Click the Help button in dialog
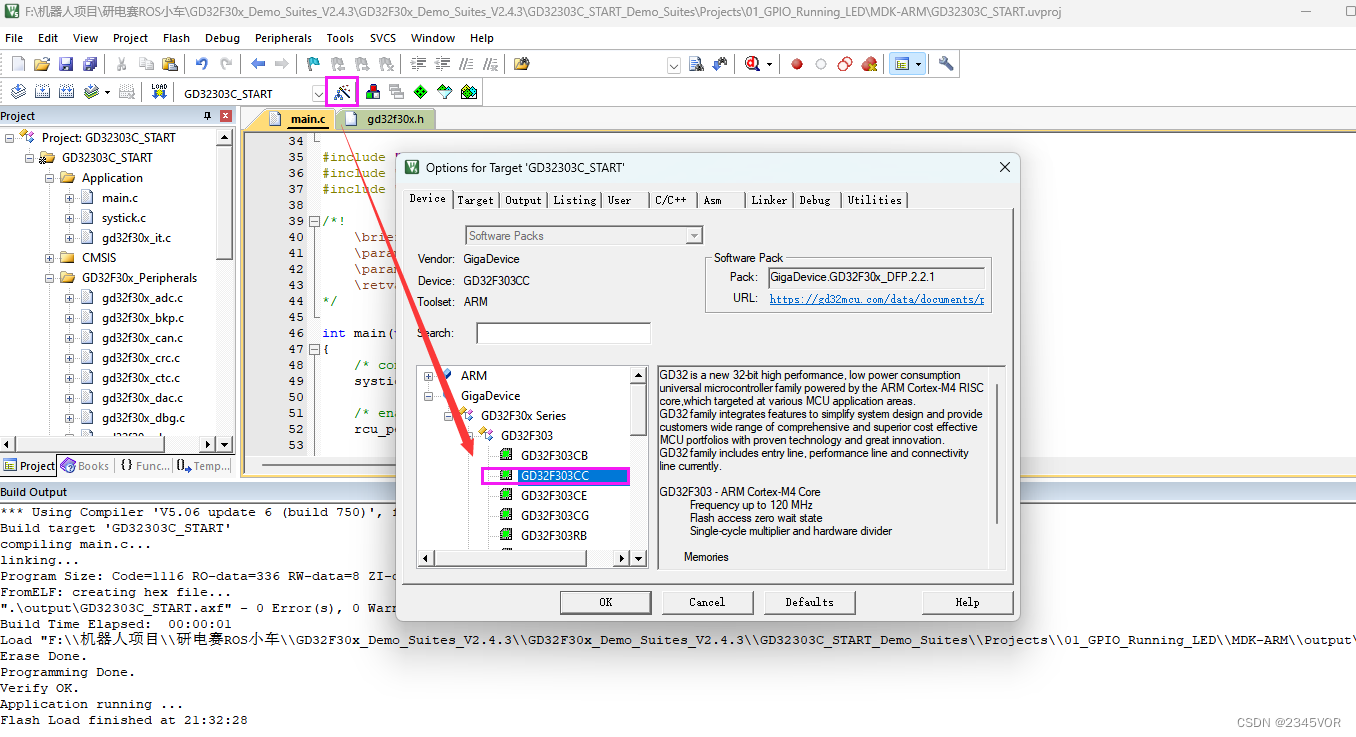Viewport: 1356px width, 737px height. [967, 602]
